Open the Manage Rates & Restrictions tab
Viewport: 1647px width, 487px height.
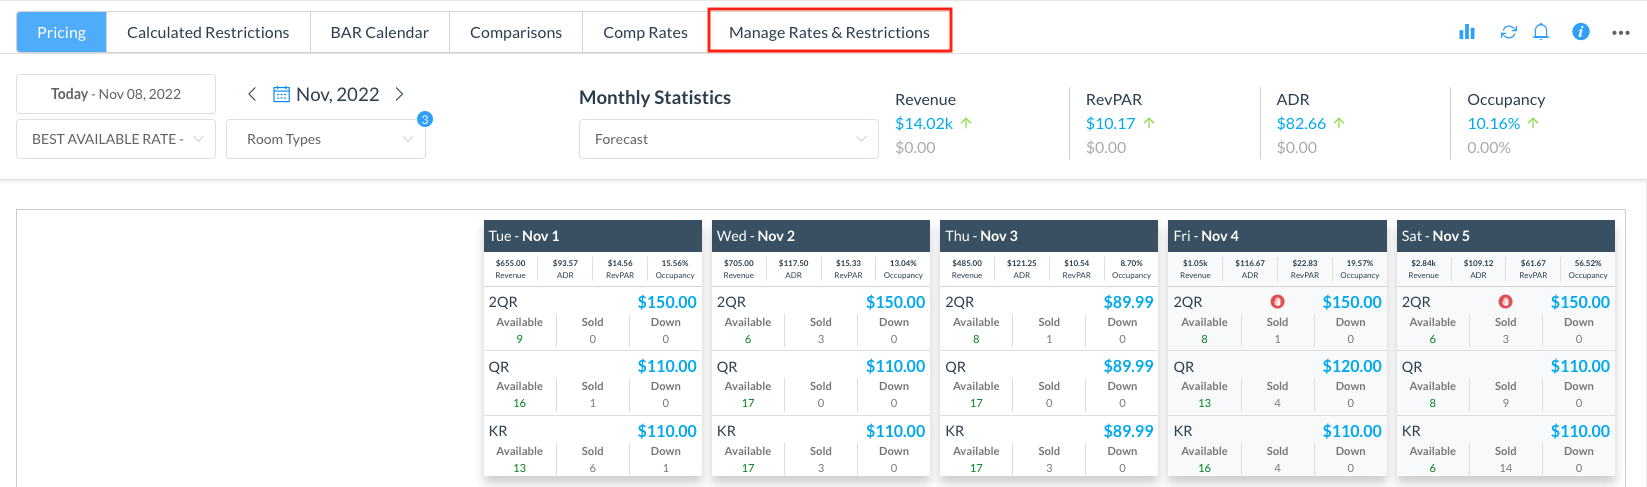coord(829,32)
